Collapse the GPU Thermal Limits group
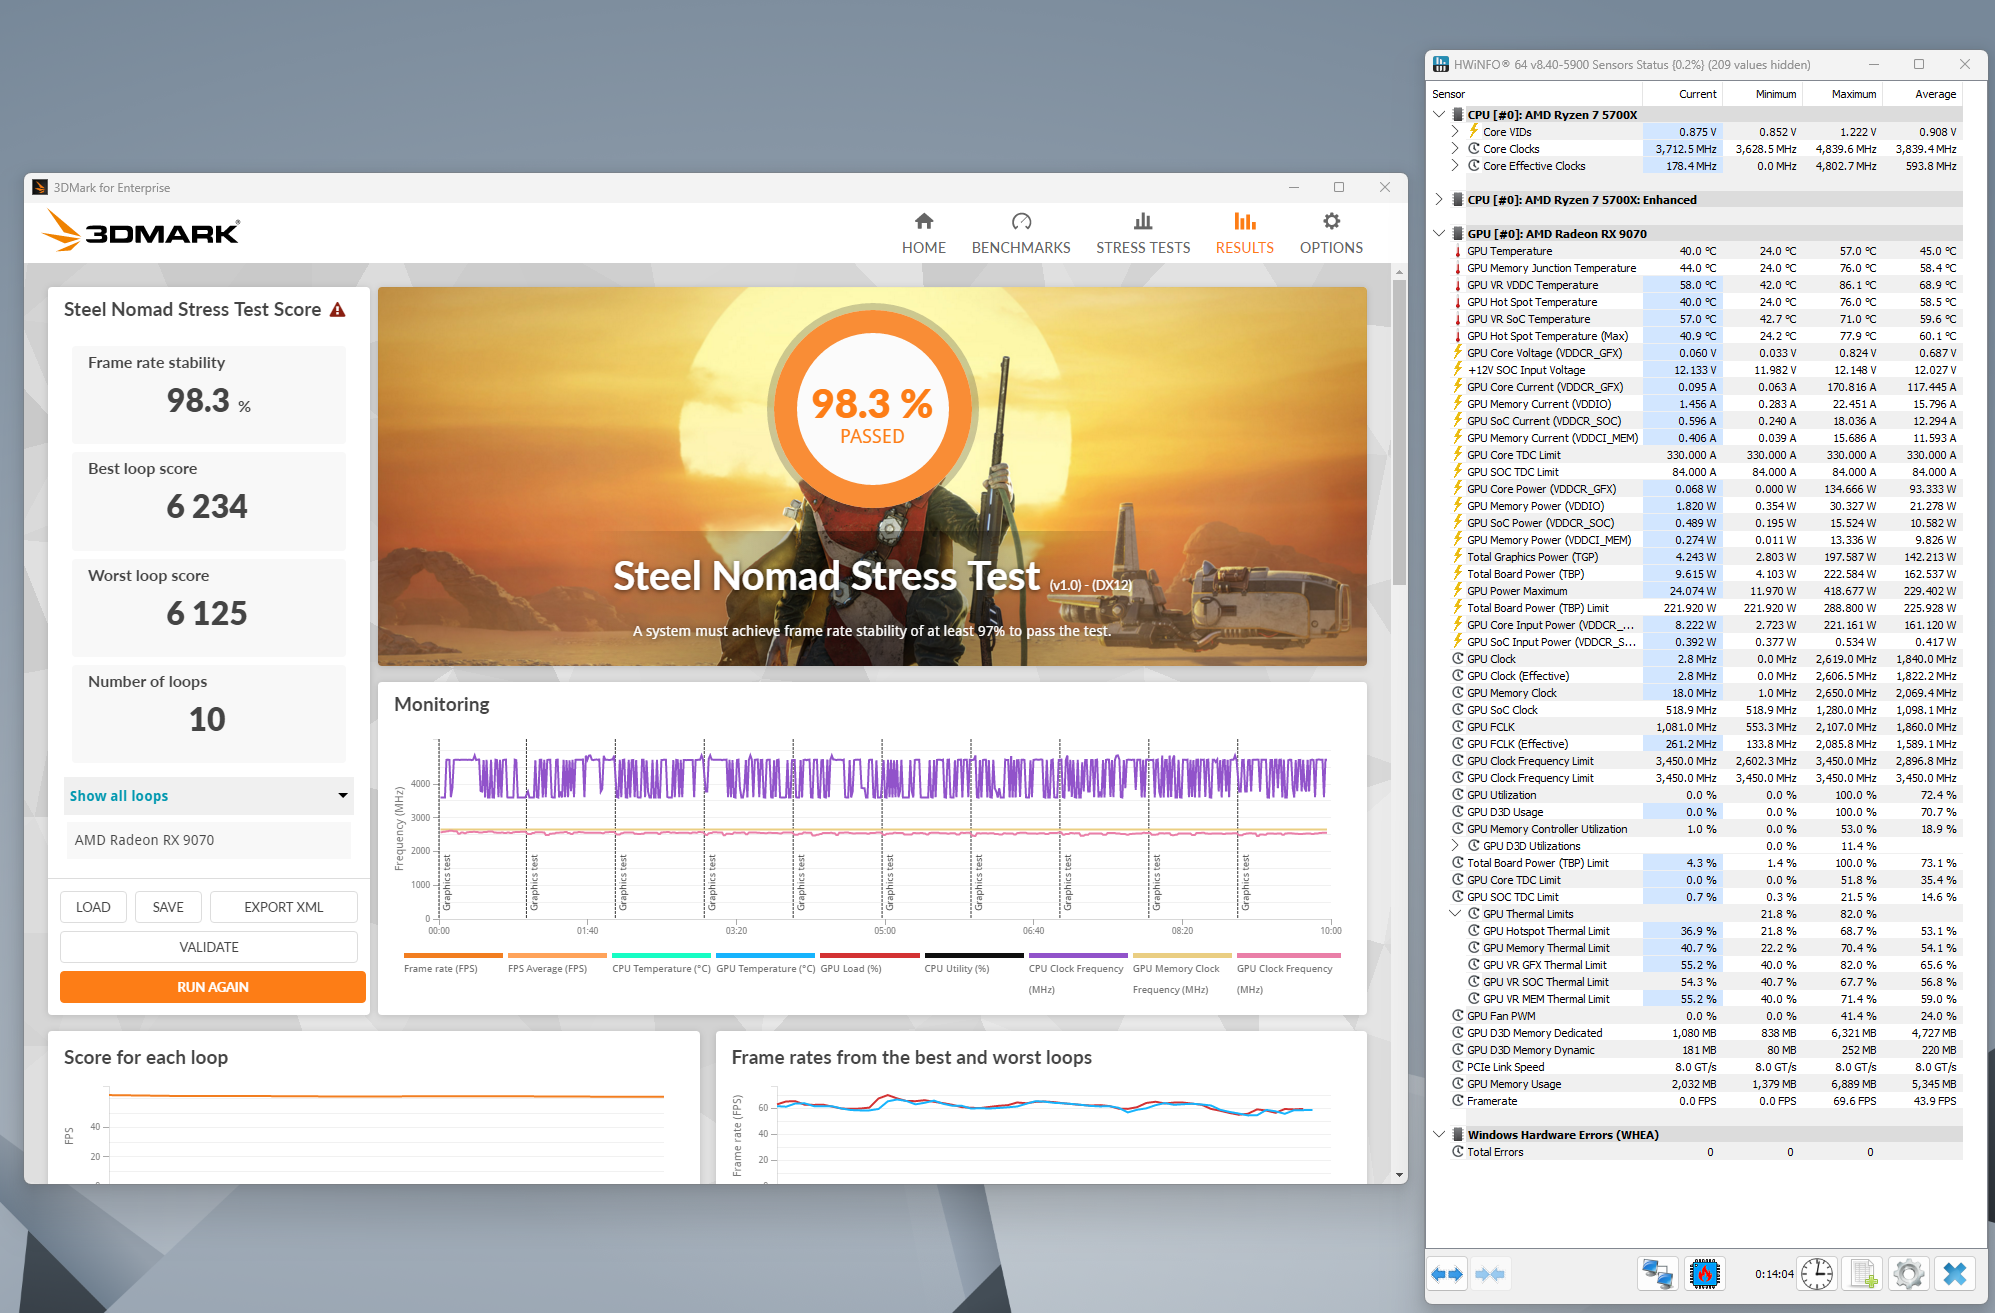The image size is (1995, 1313). [1455, 914]
